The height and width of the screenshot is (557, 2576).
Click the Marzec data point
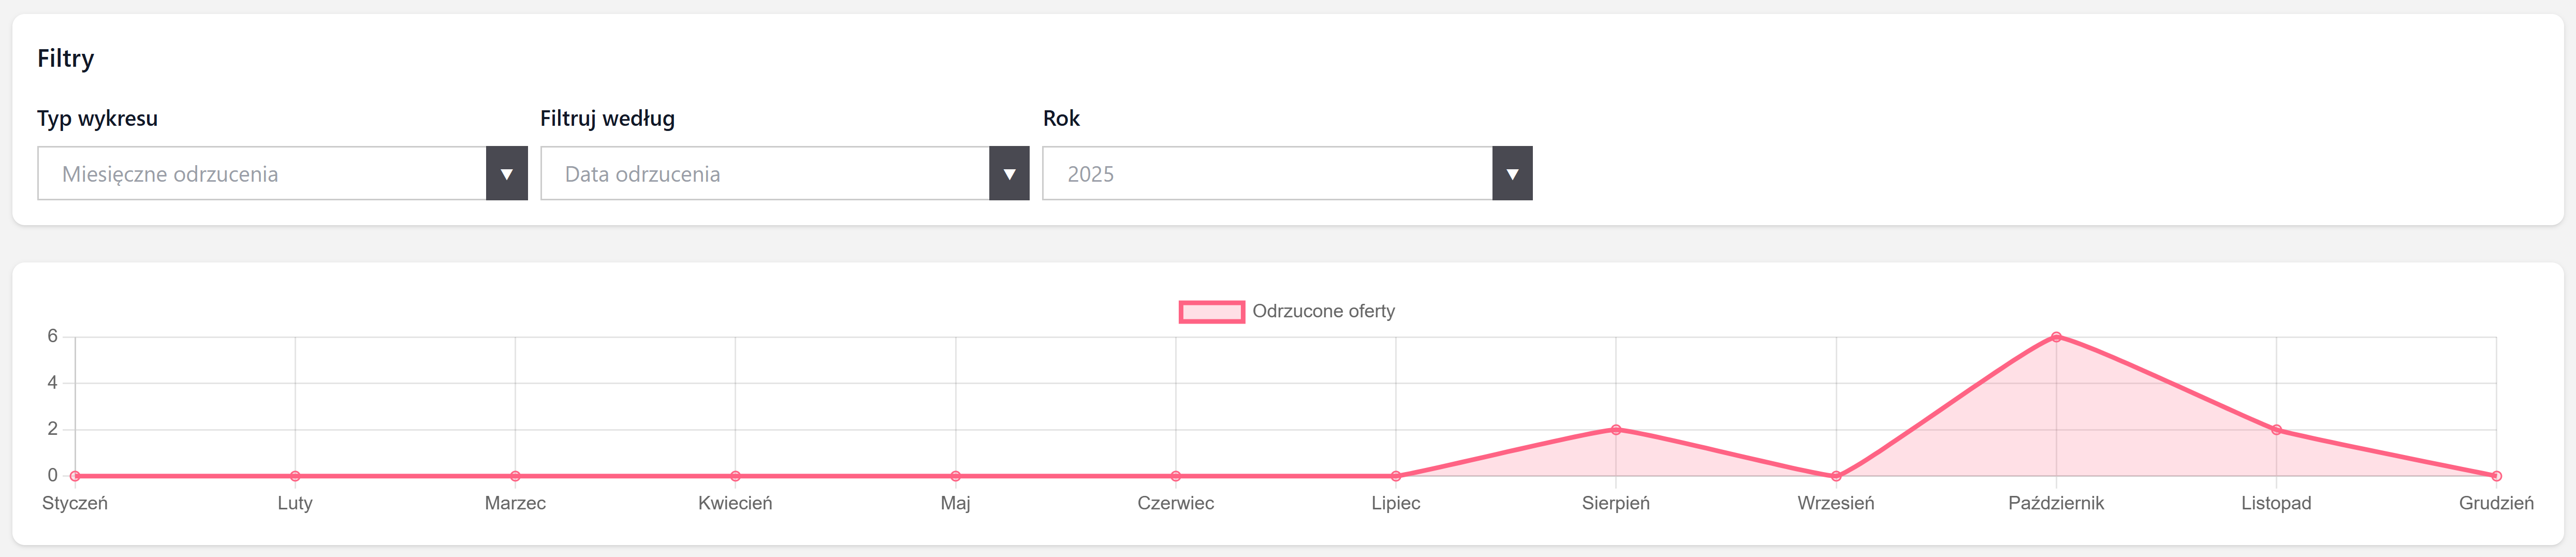click(515, 476)
